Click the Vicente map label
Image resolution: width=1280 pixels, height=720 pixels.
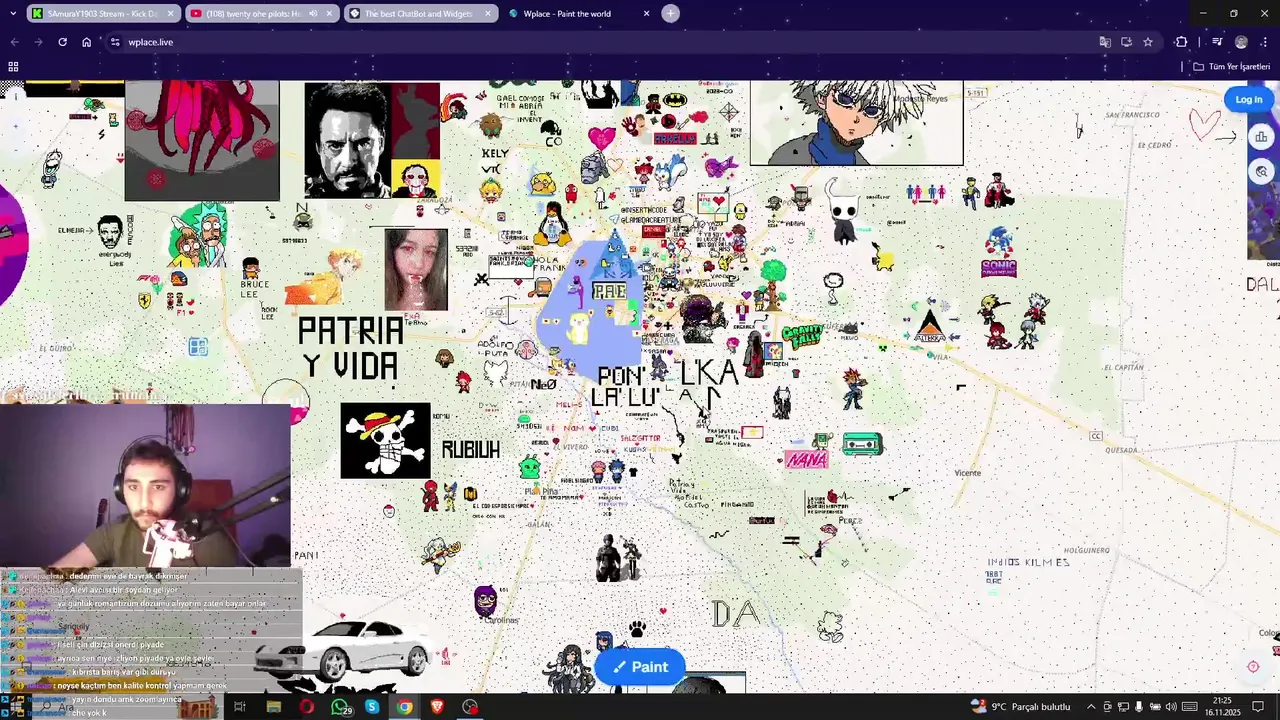pyautogui.click(x=967, y=473)
